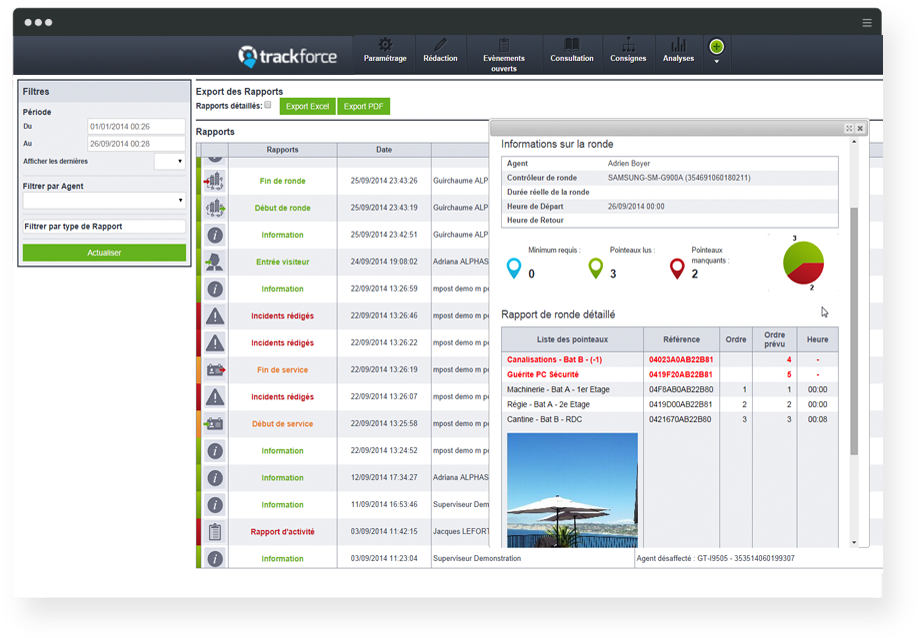Click the Du start date field
The width and height of the screenshot is (918, 638).
(136, 127)
